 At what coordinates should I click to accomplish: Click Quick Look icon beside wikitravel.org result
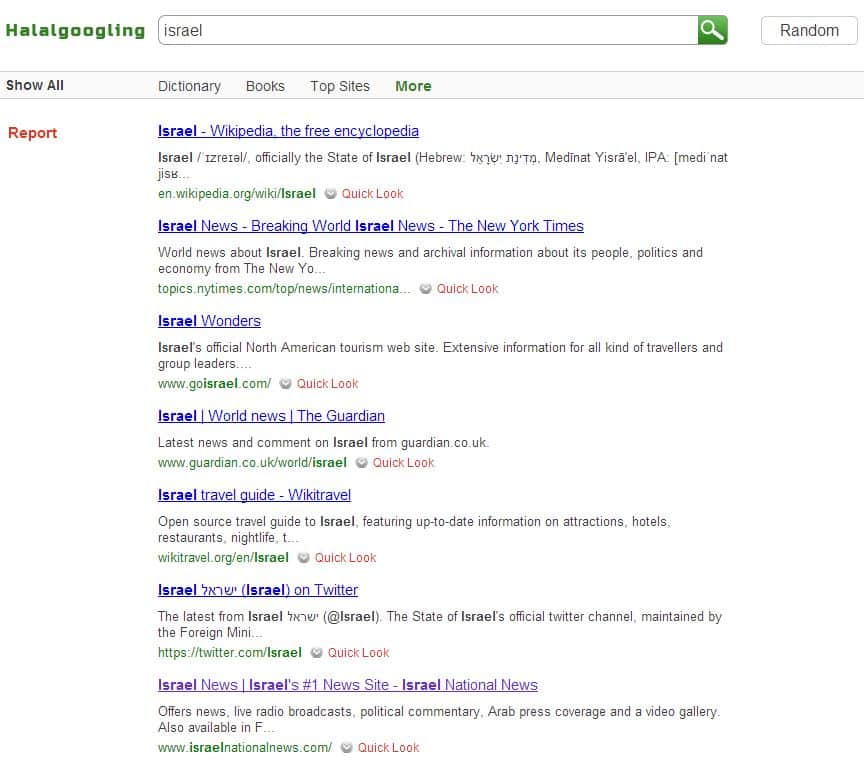303,558
